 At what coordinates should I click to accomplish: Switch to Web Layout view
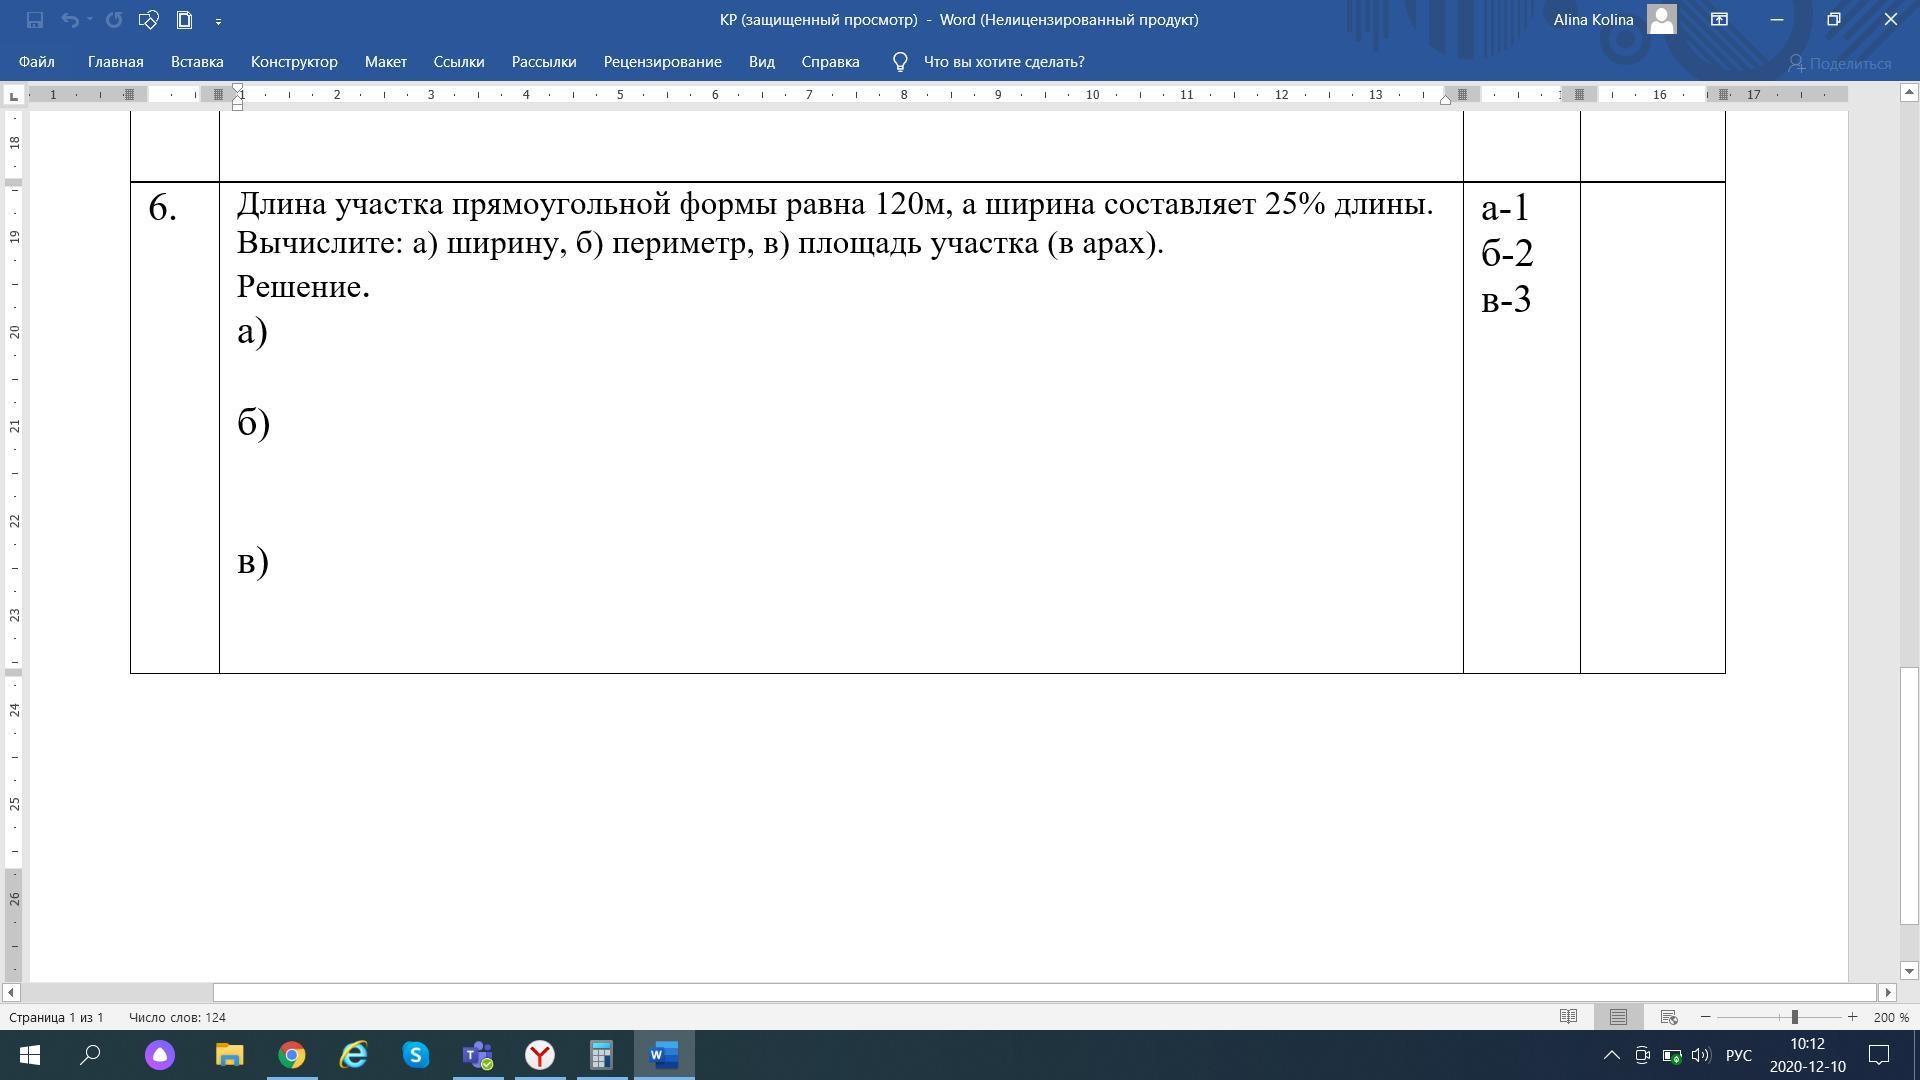pos(1668,1017)
